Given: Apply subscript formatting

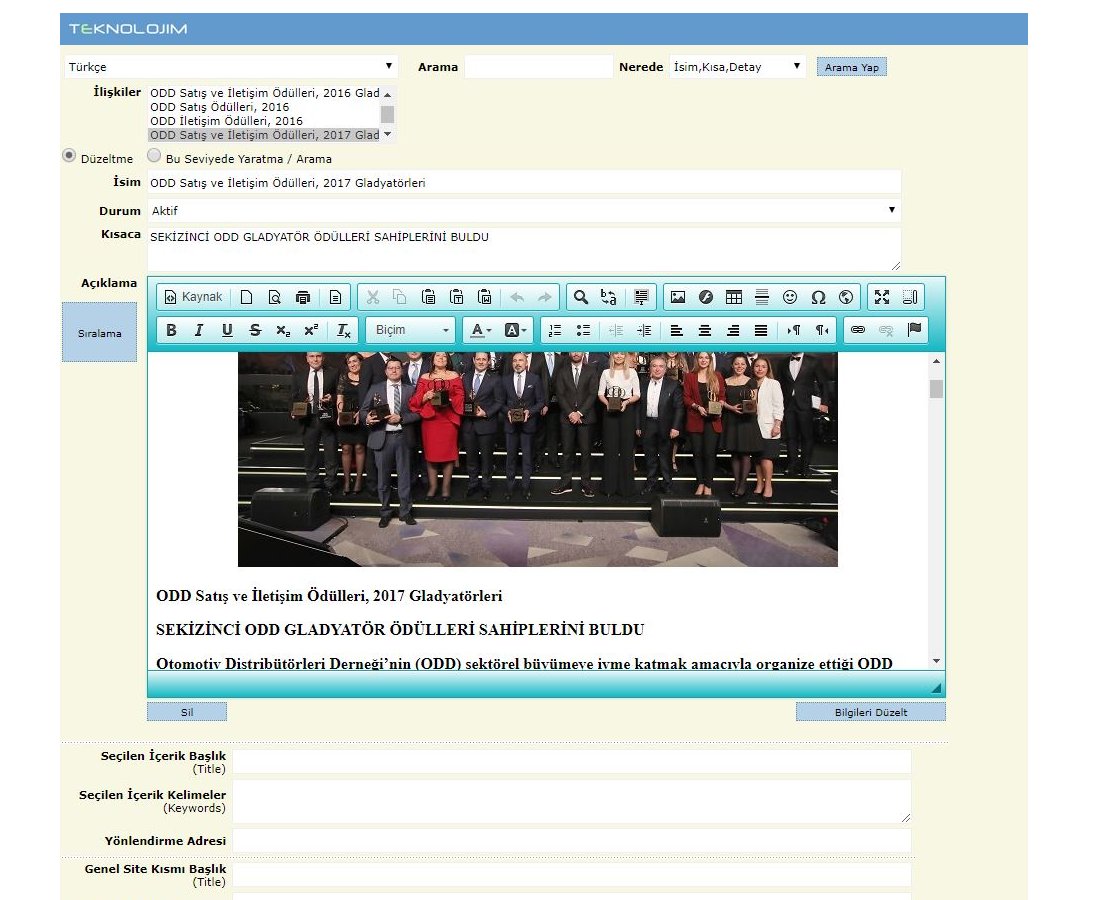Looking at the screenshot, I should point(283,330).
